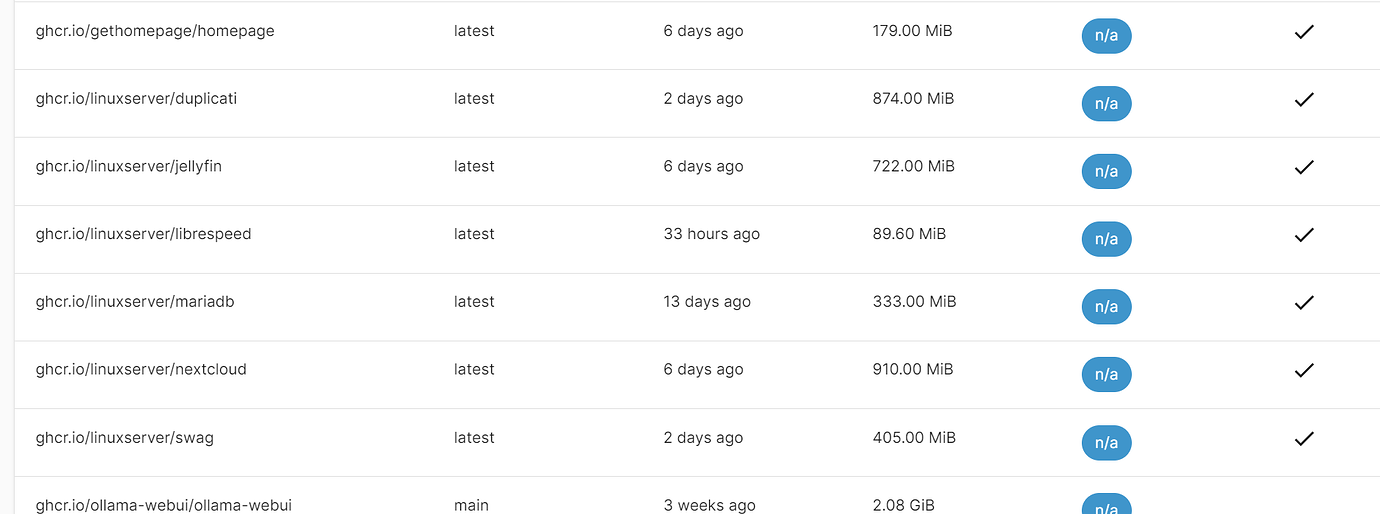This screenshot has width=1380, height=514.
Task: Click the checkmark icon for linuxserver/swag
Action: [x=1303, y=438]
